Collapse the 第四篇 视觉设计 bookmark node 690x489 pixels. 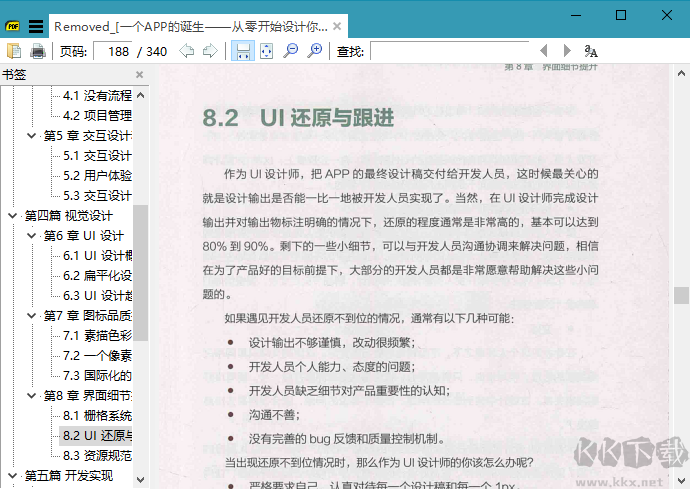click(11, 215)
